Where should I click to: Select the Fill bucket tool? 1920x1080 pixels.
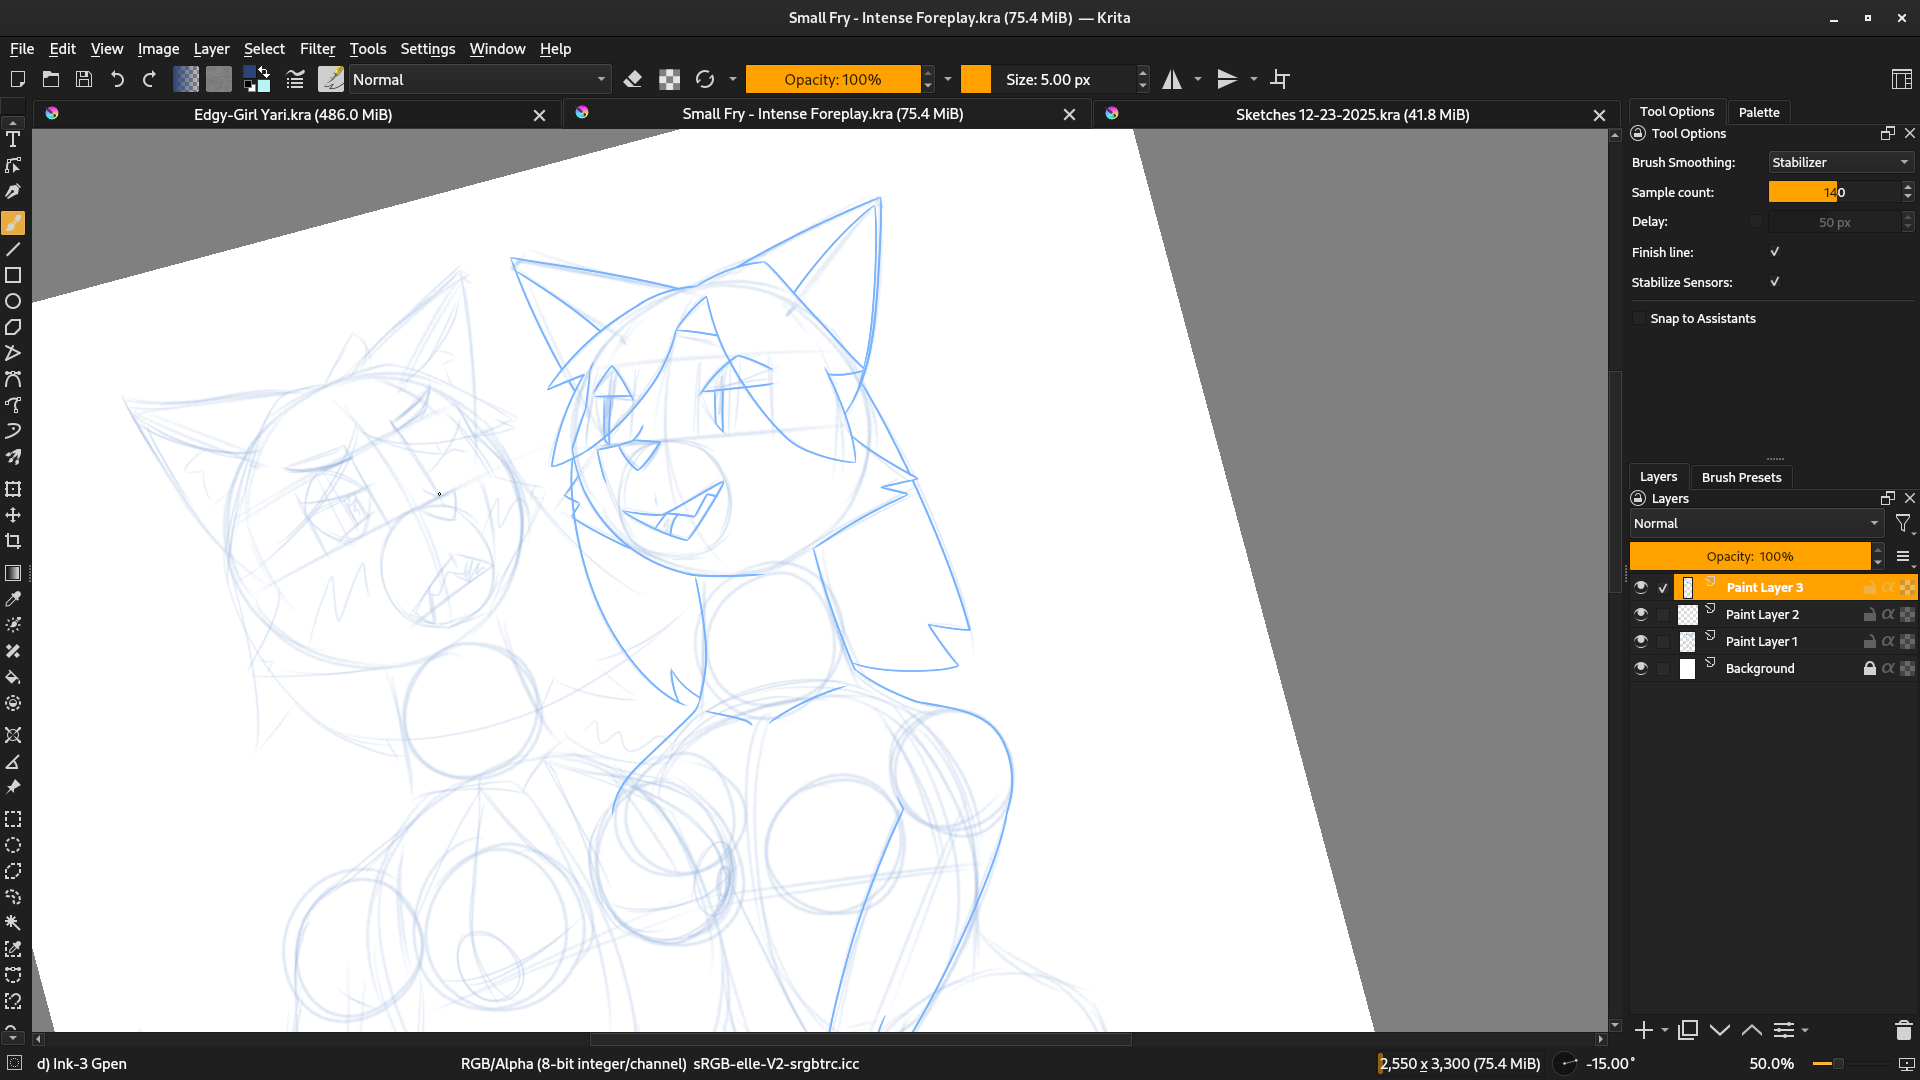point(13,677)
